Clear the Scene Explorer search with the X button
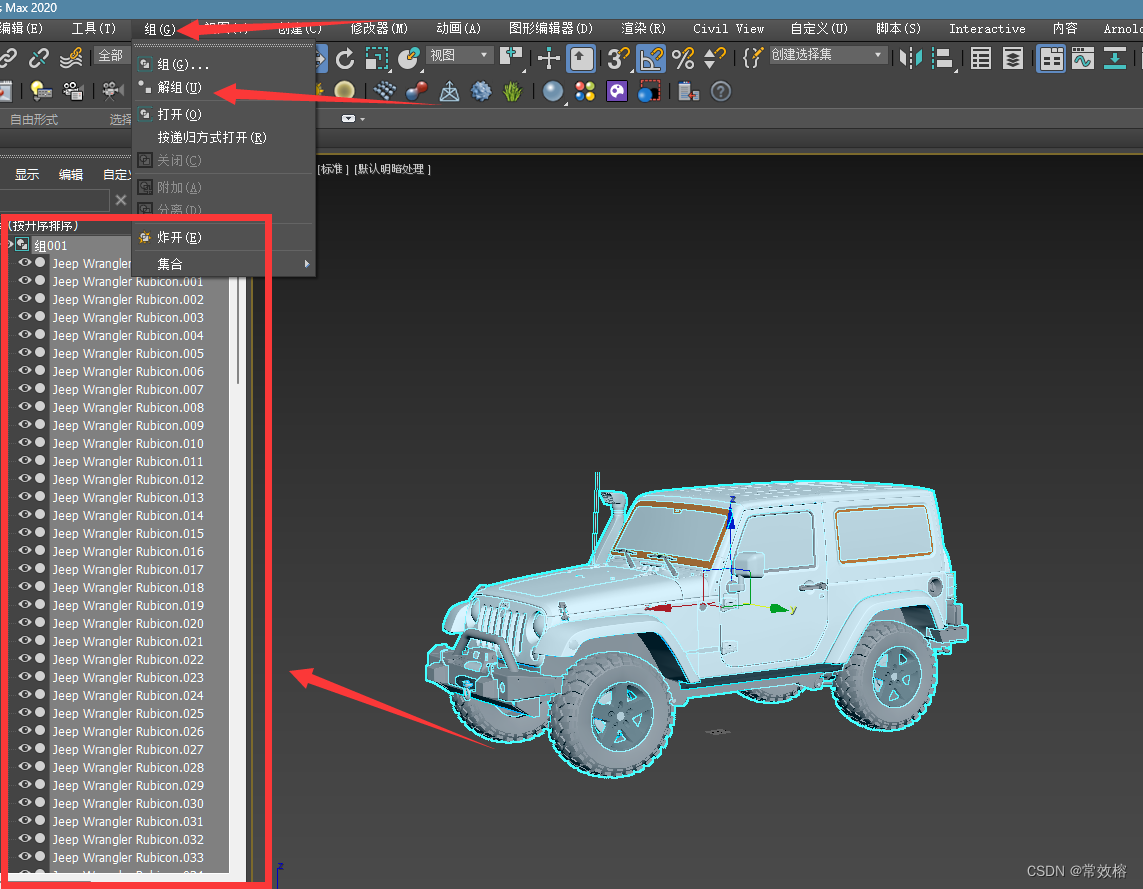 pyautogui.click(x=121, y=200)
